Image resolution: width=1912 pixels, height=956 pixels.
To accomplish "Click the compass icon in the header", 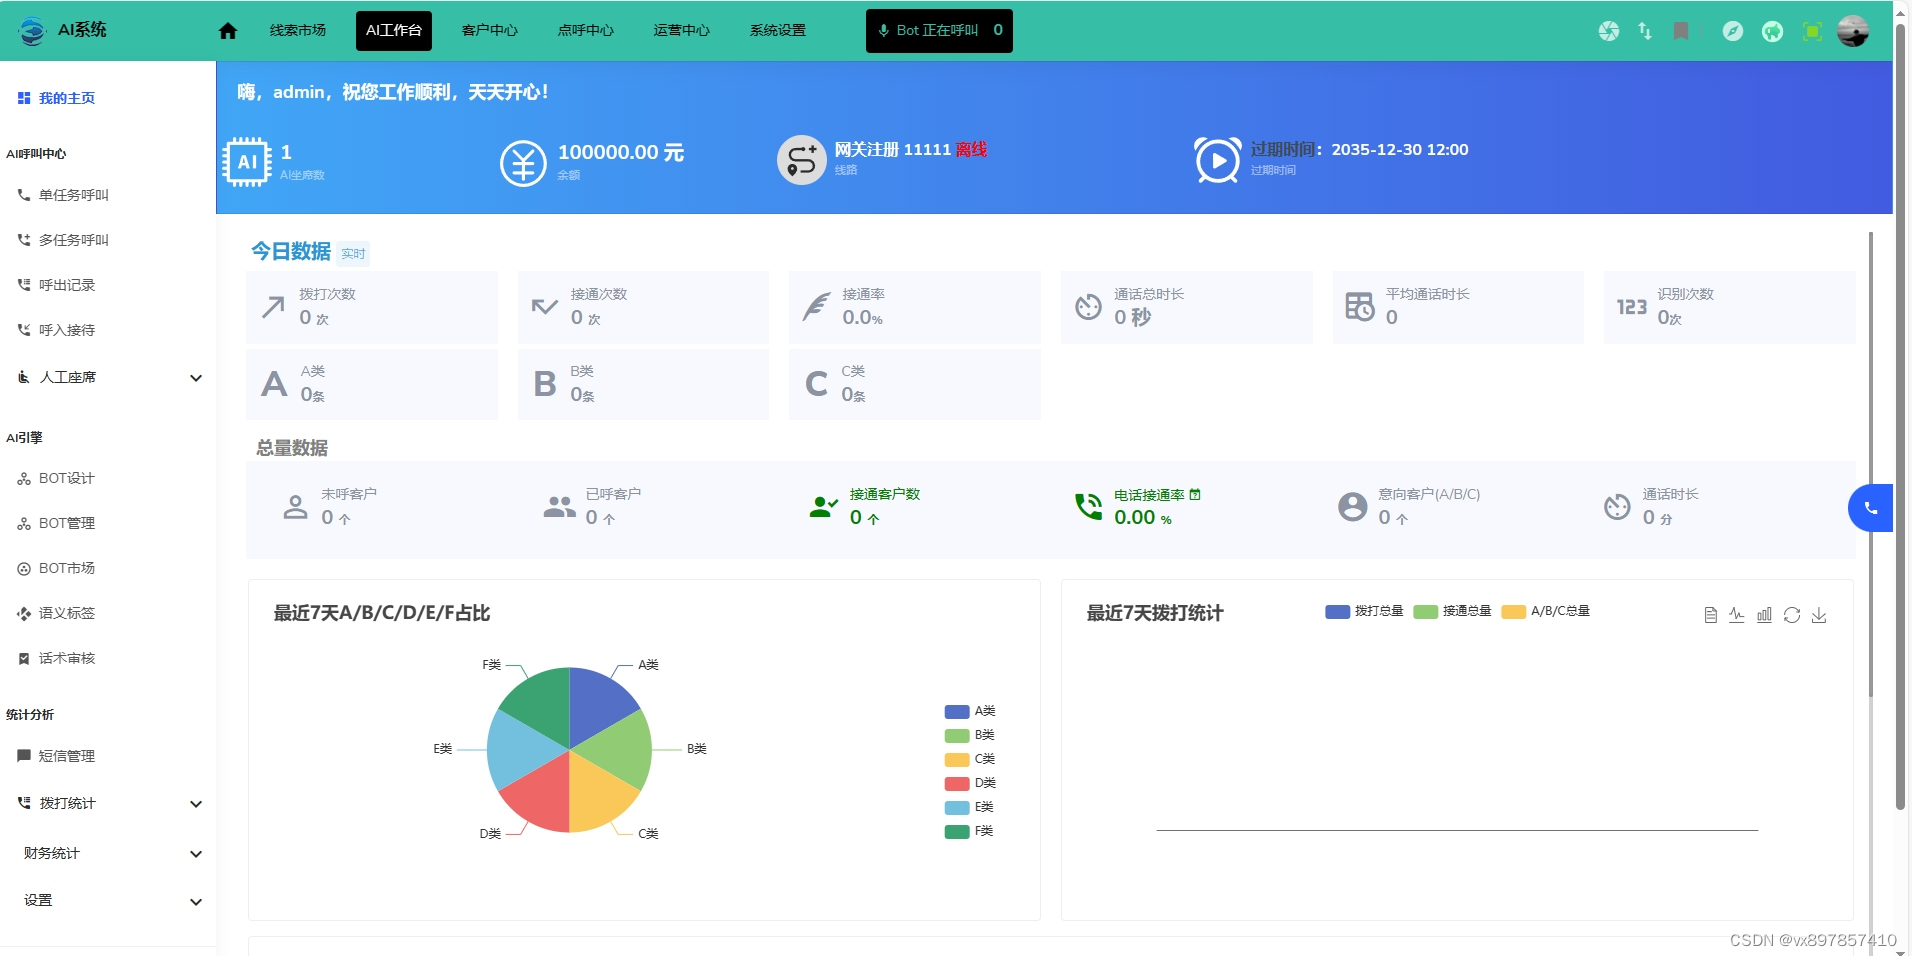I will [1733, 31].
